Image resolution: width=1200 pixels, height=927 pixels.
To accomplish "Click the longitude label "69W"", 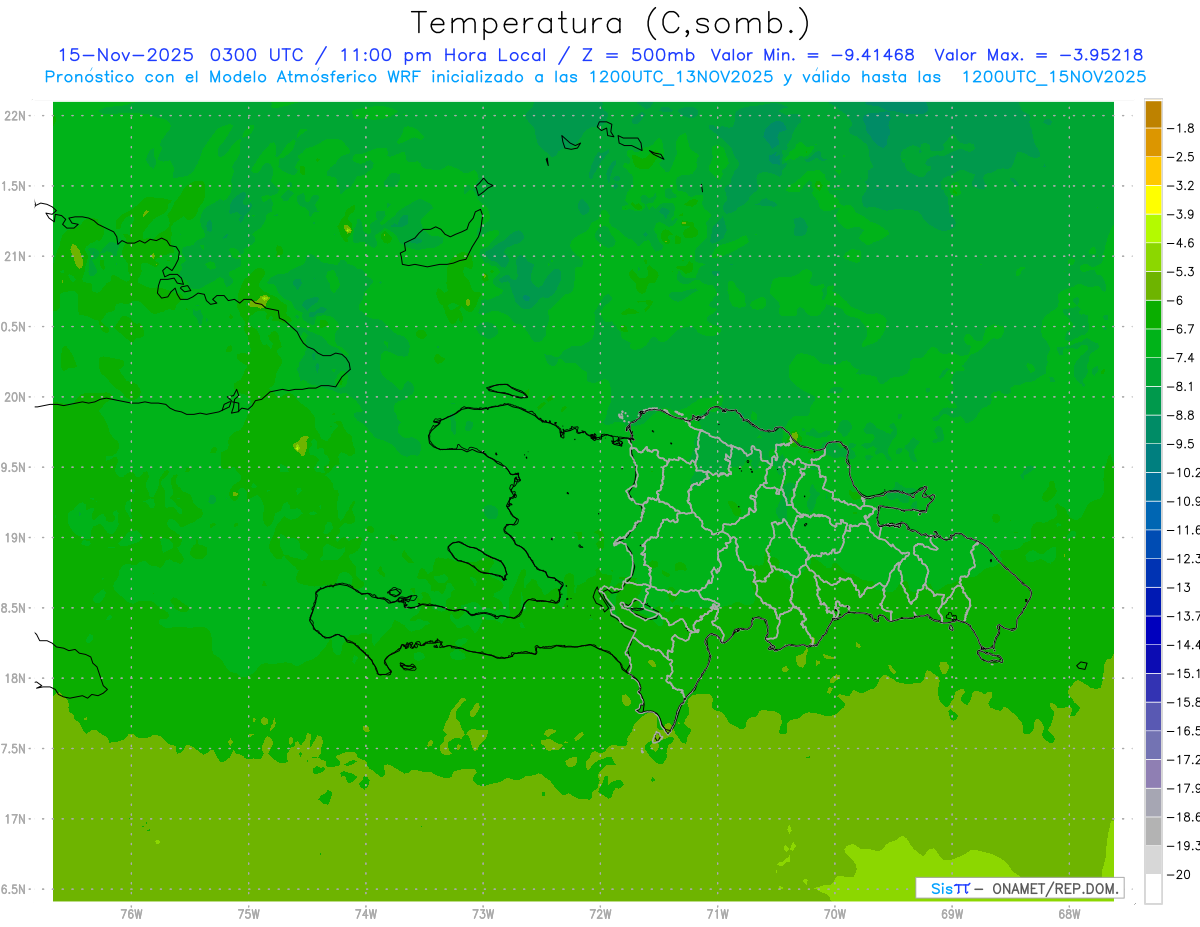I will (952, 914).
